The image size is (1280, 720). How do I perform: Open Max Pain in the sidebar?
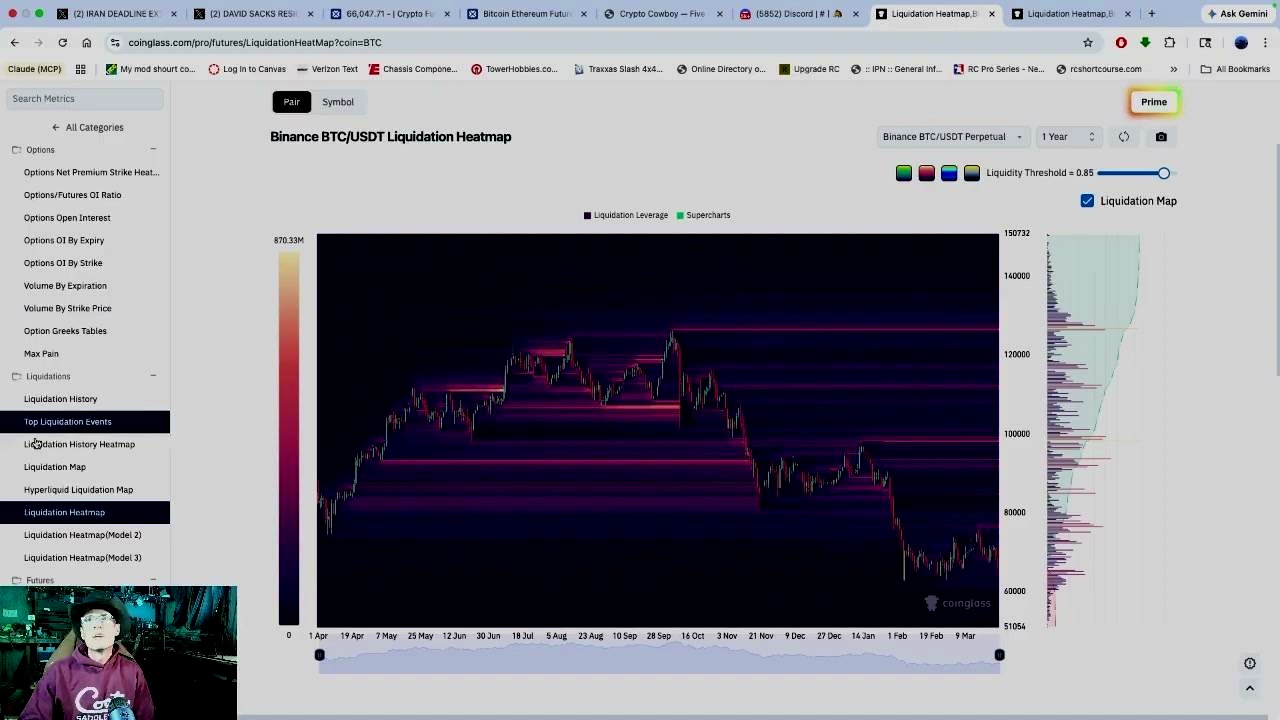41,354
